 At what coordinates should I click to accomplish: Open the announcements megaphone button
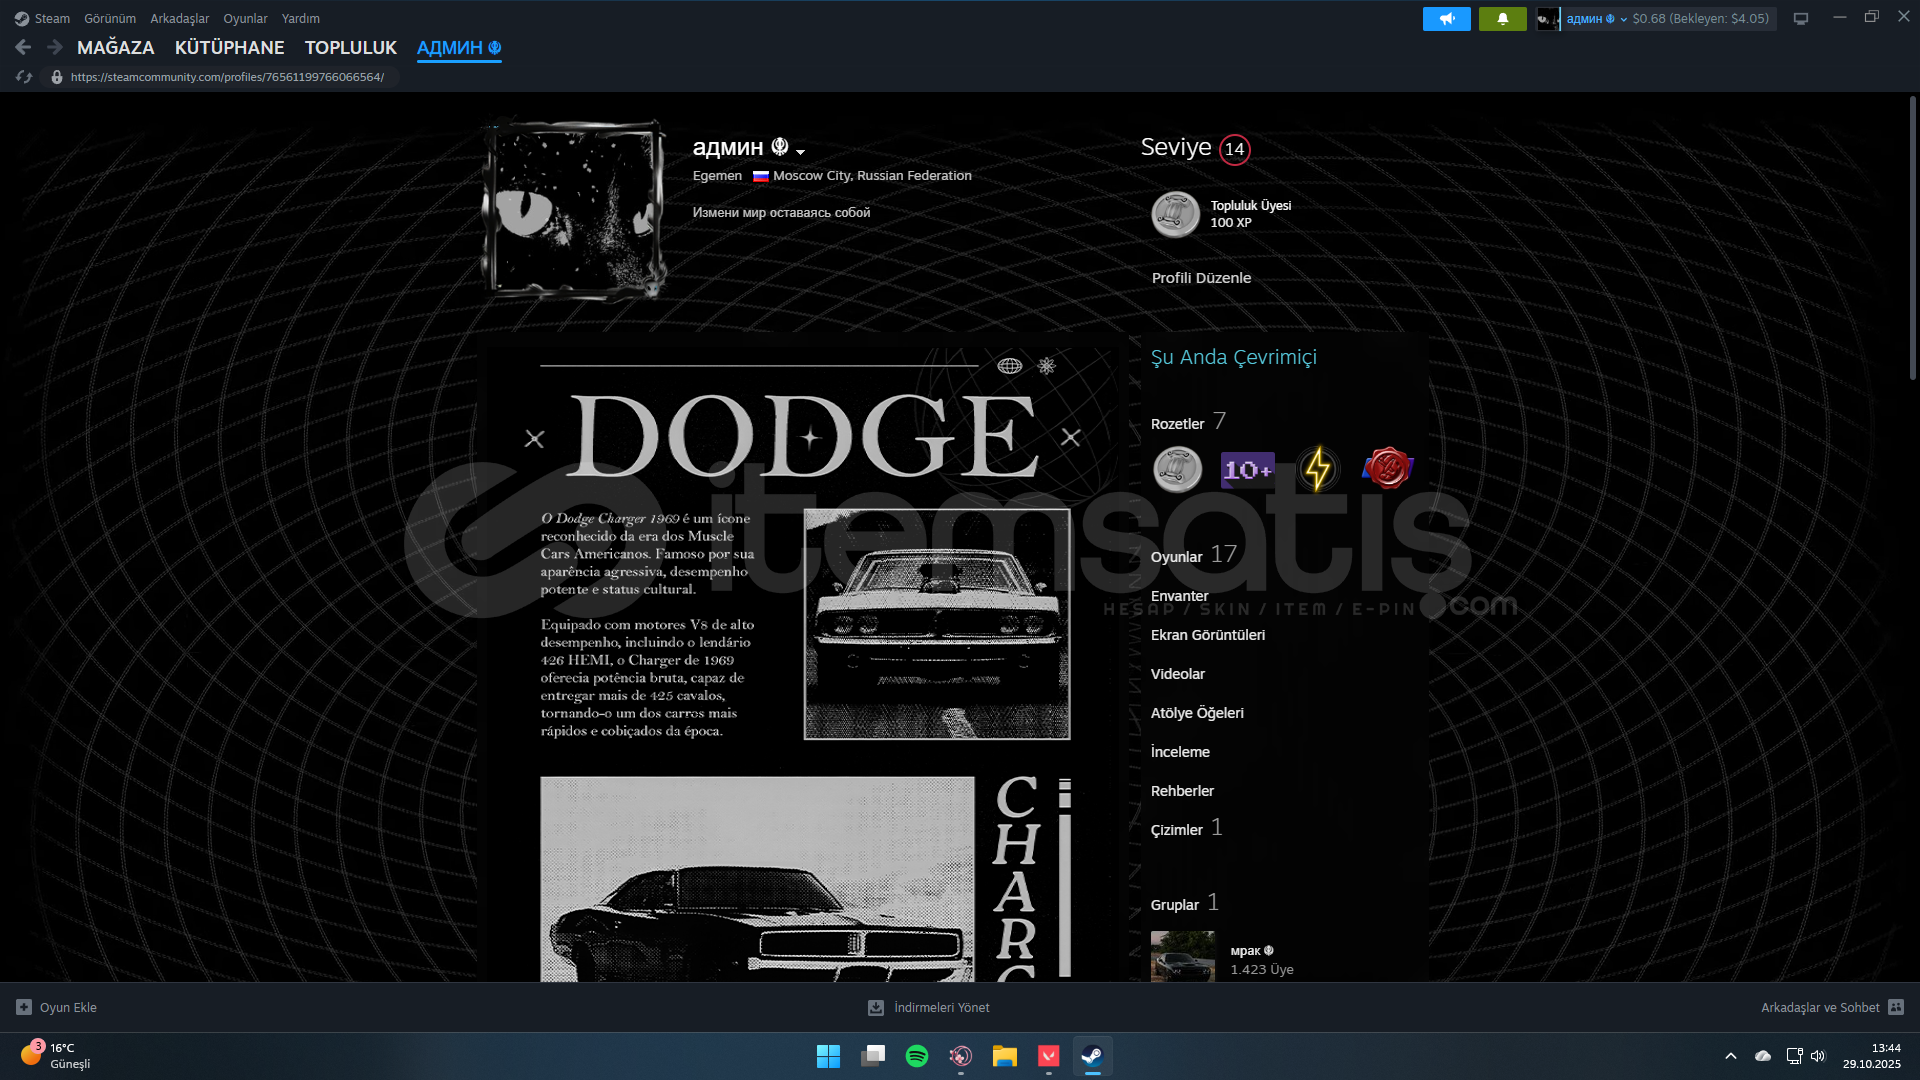(1446, 19)
